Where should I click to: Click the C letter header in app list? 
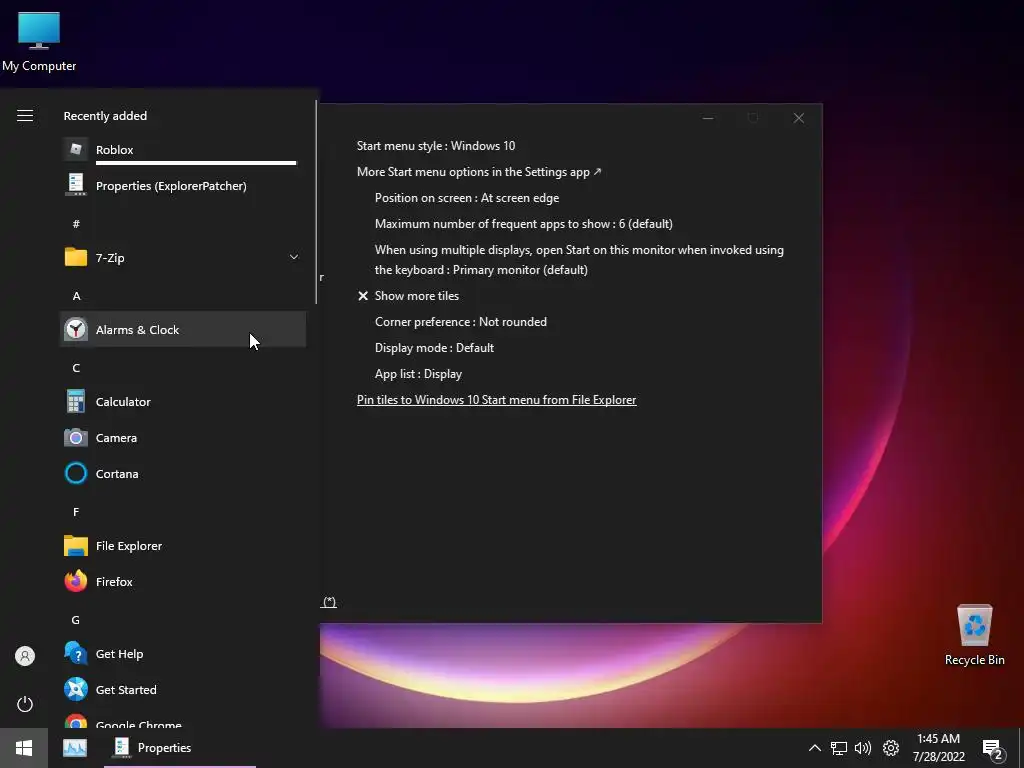(76, 368)
